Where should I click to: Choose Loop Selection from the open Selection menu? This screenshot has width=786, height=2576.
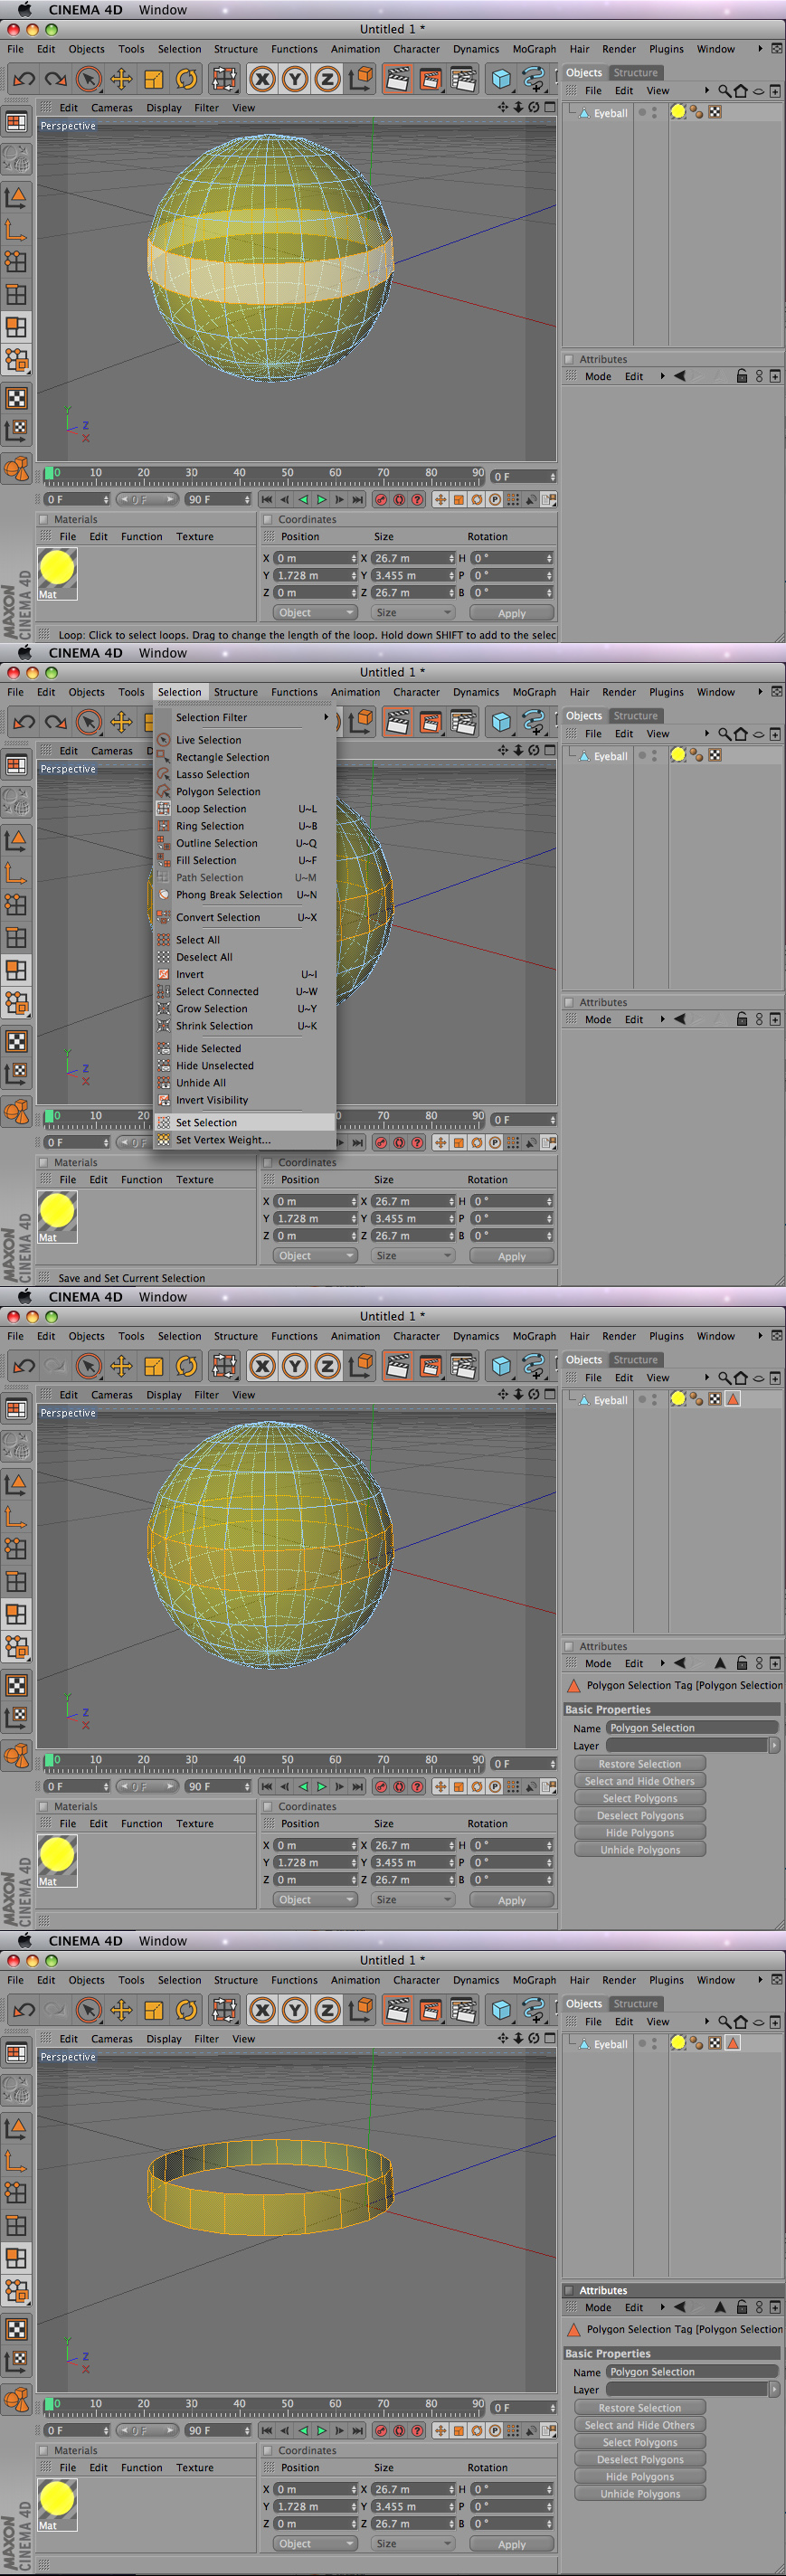[x=211, y=809]
